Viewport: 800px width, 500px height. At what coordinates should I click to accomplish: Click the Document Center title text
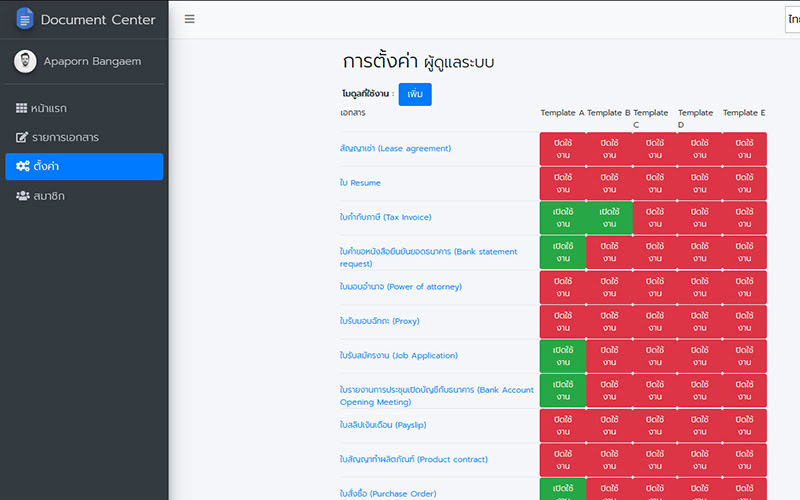tap(98, 20)
